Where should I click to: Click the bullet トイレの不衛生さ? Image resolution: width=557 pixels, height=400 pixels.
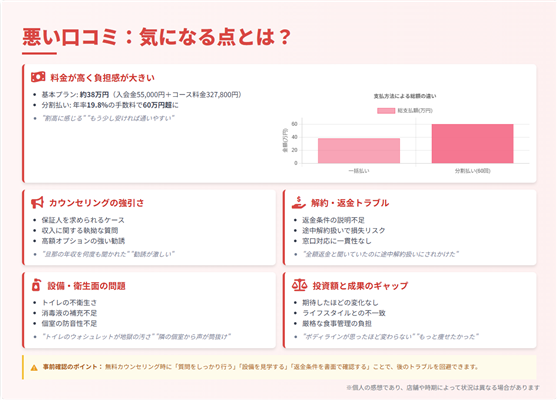69,303
